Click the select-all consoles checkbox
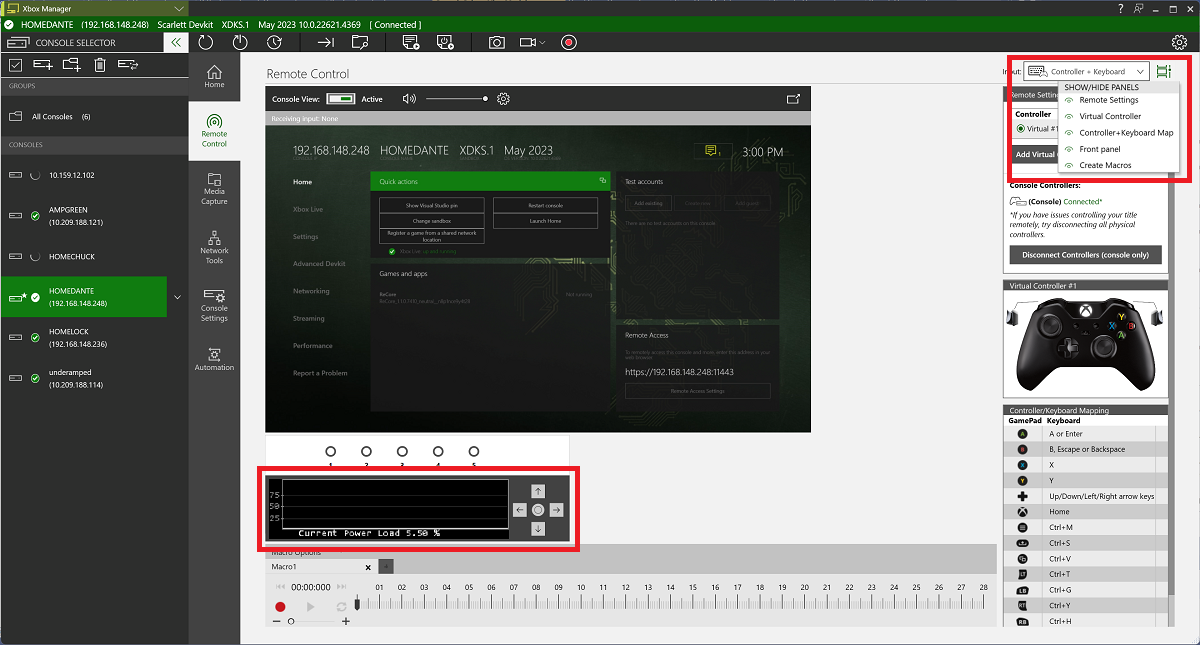 click(15, 63)
